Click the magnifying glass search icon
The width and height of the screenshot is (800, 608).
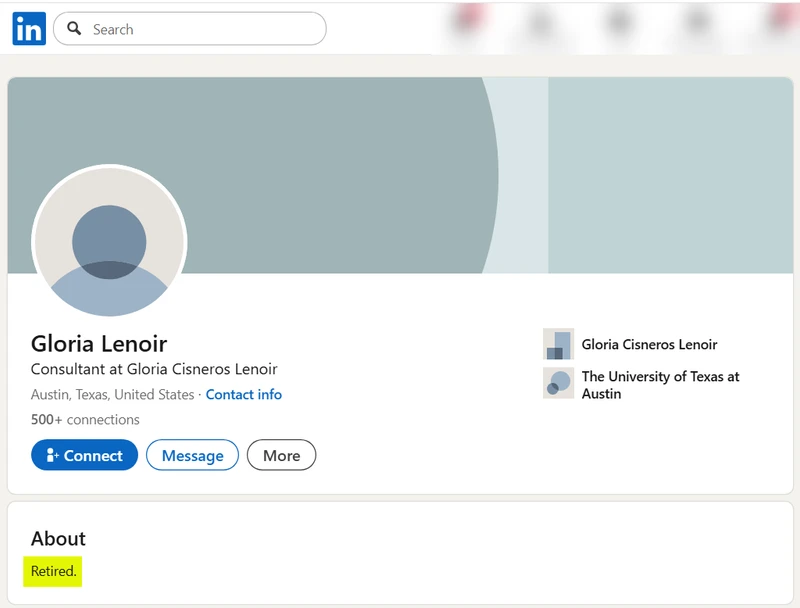coord(74,29)
